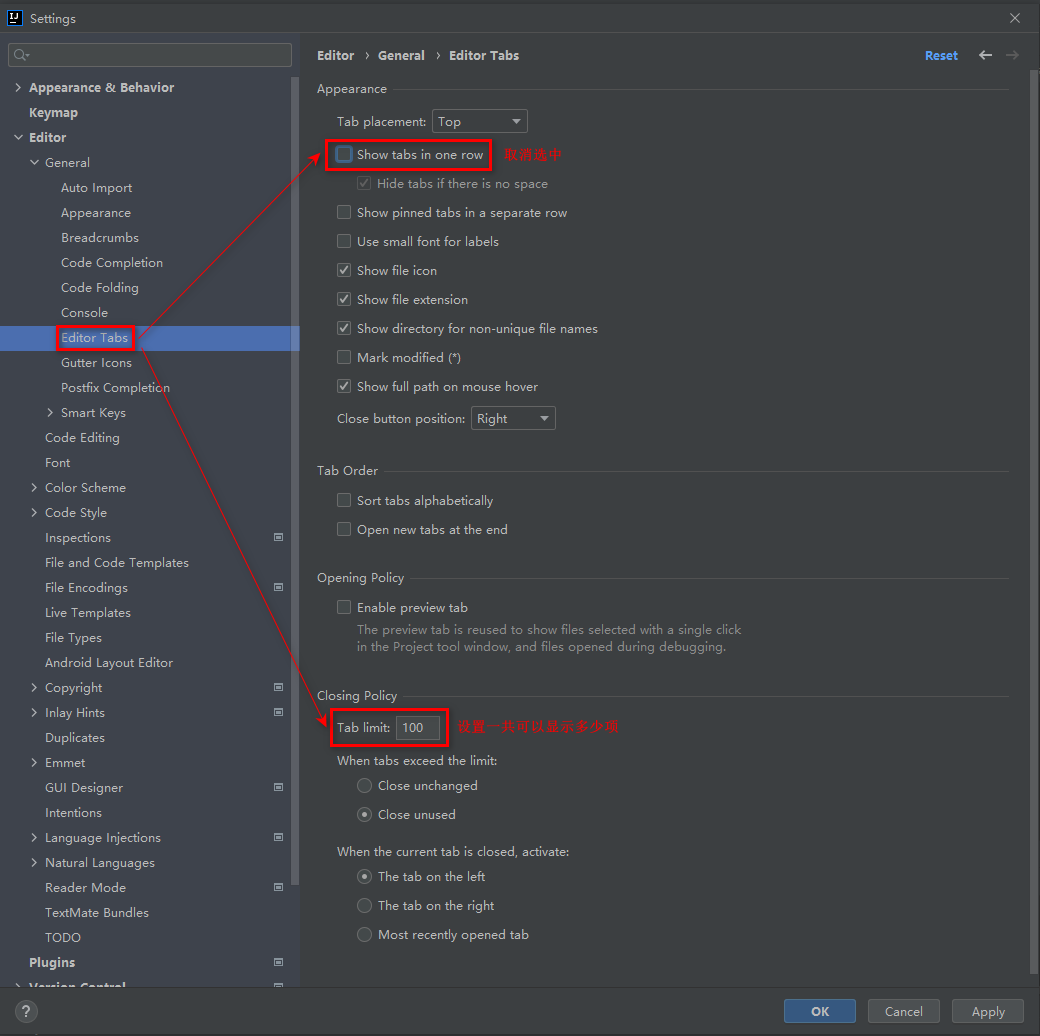Viewport: 1040px width, 1036px height.
Task: Expand the Emmet node
Action: 34,763
